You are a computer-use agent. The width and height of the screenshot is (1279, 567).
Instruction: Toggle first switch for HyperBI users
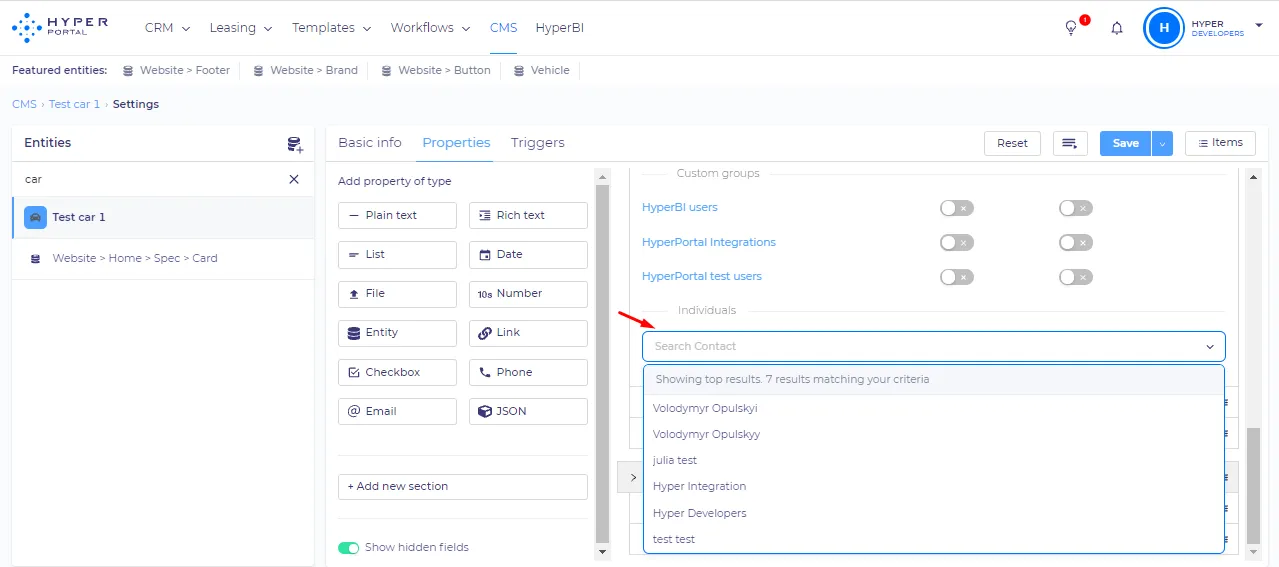point(956,208)
